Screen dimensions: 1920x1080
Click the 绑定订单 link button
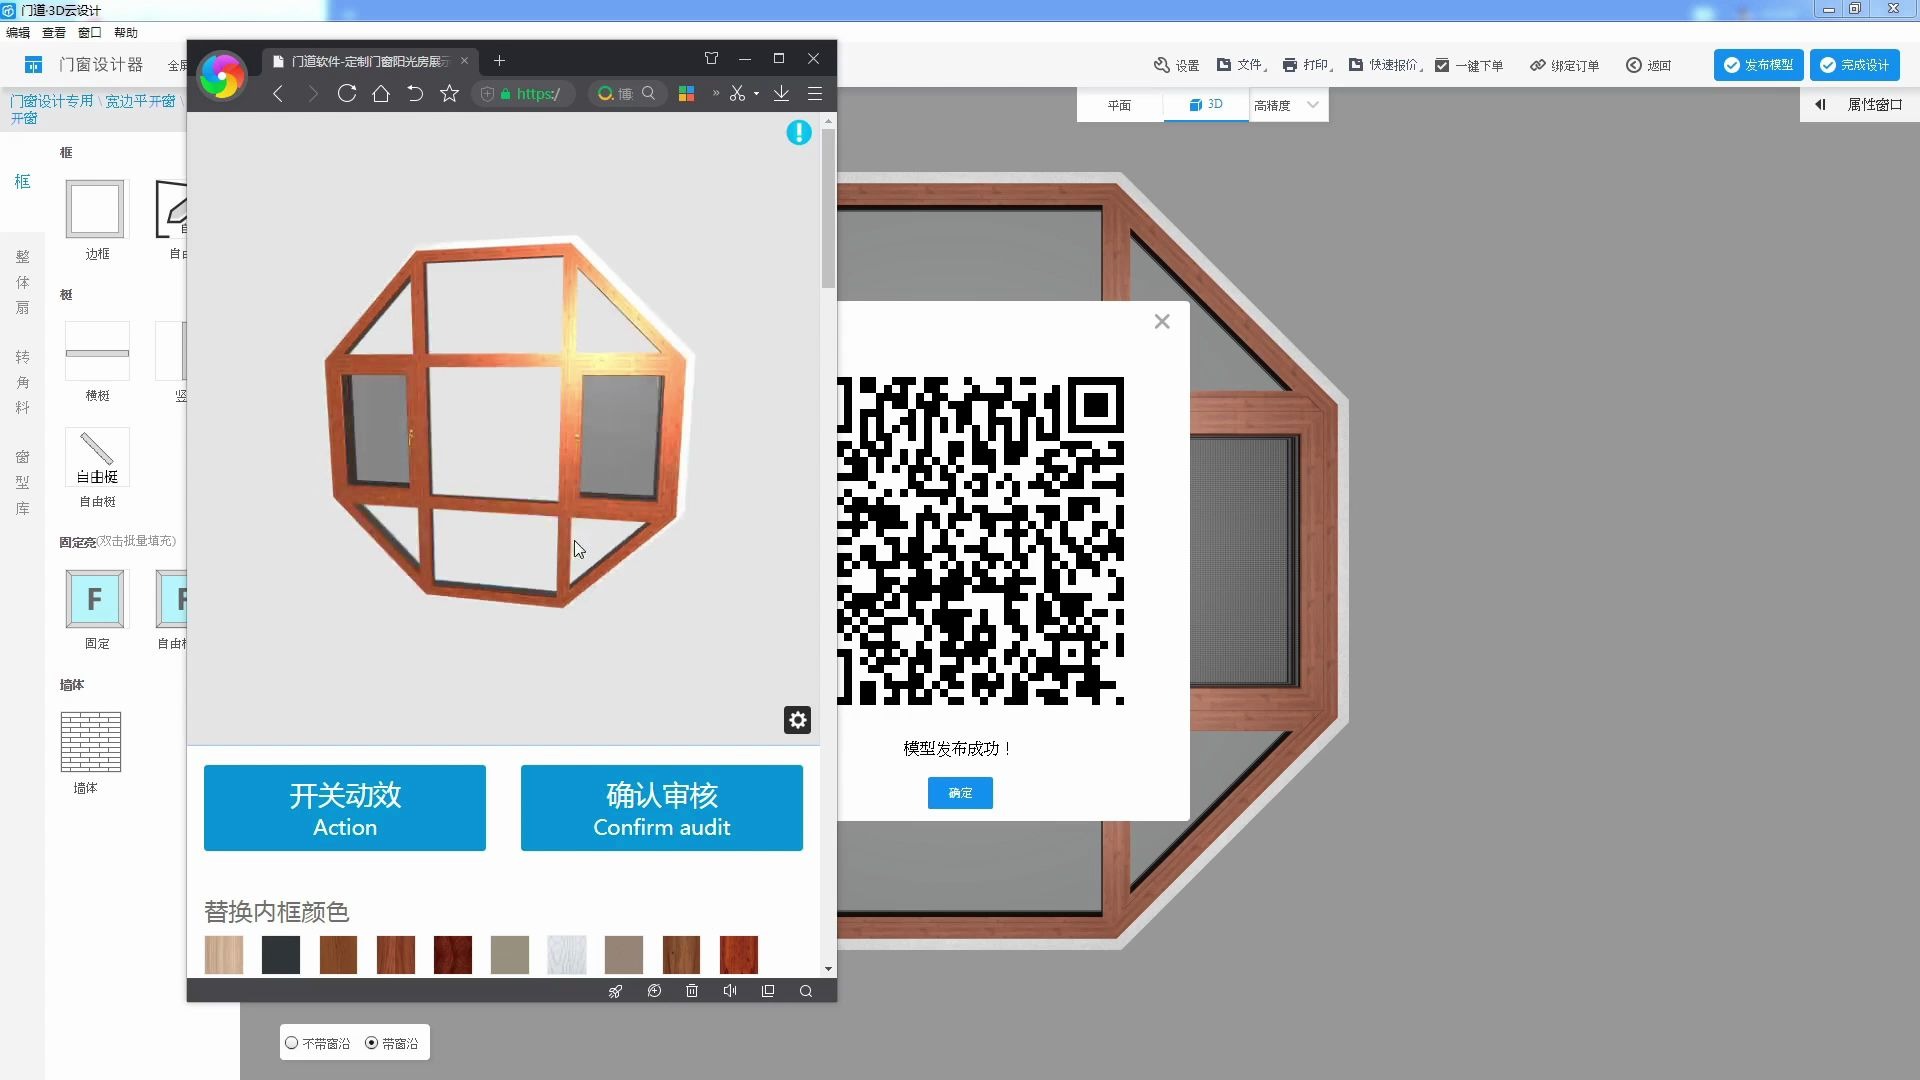[x=1564, y=65]
